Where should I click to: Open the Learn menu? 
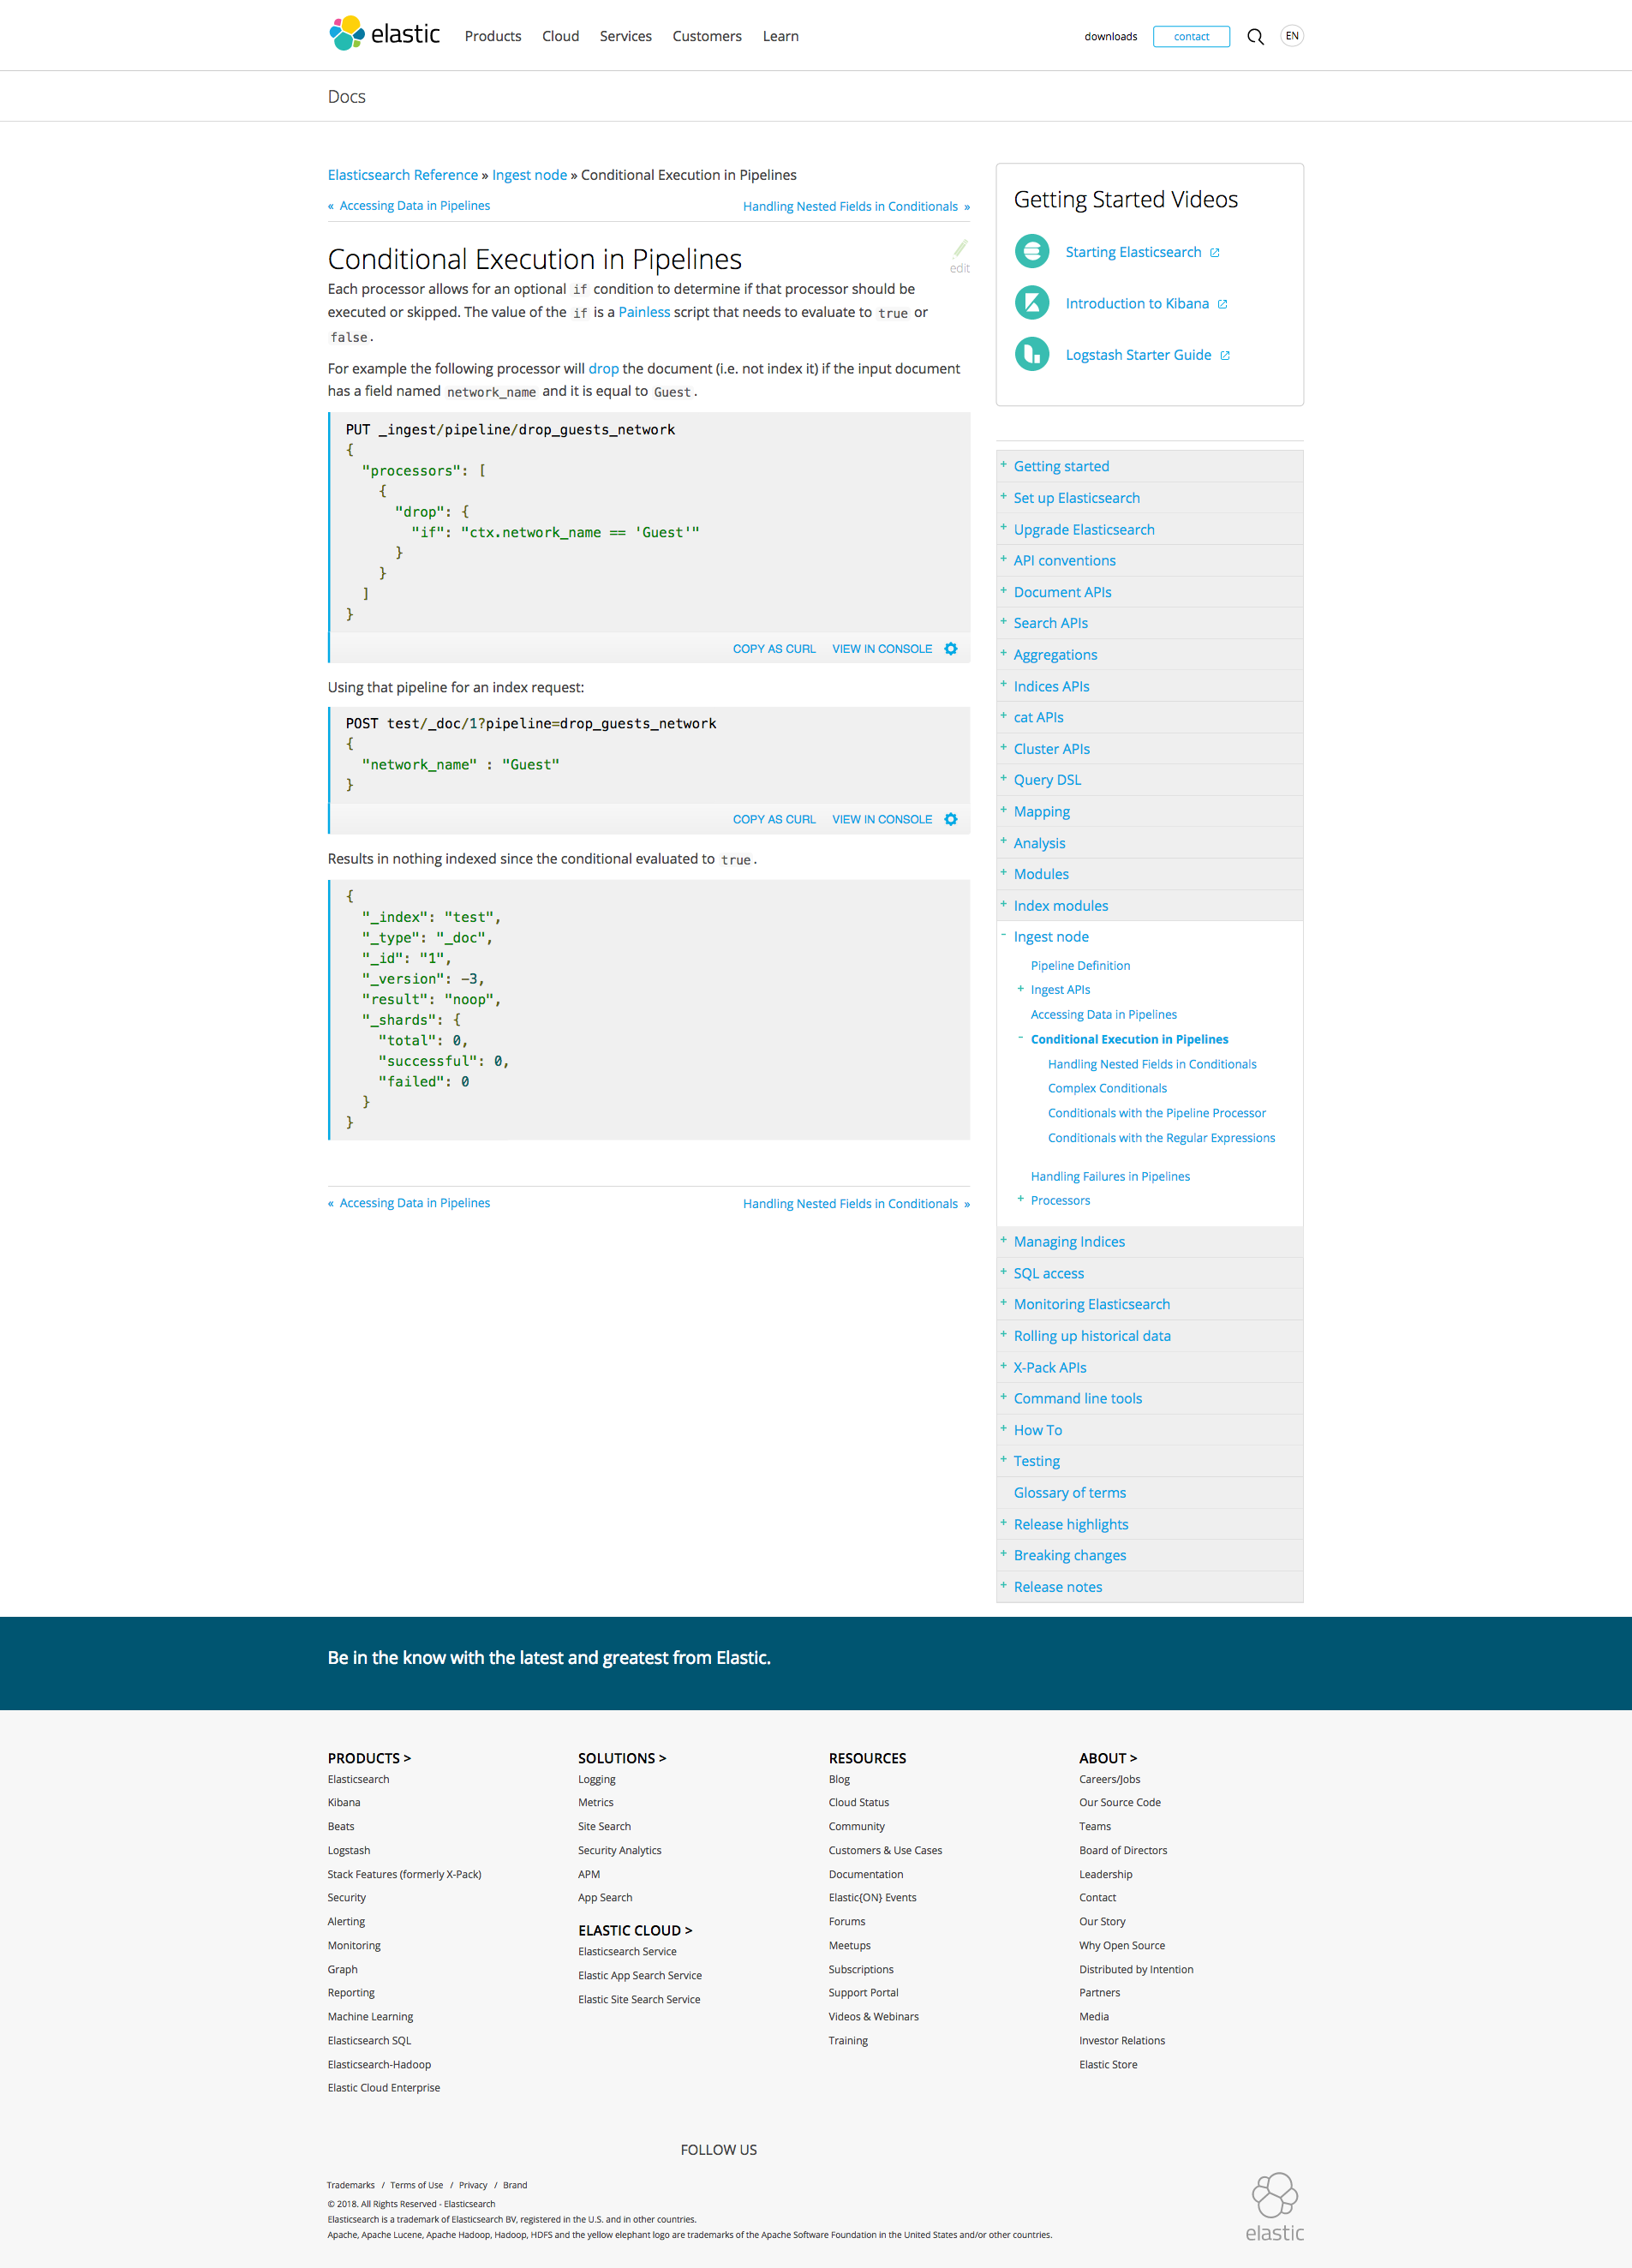tap(780, 36)
